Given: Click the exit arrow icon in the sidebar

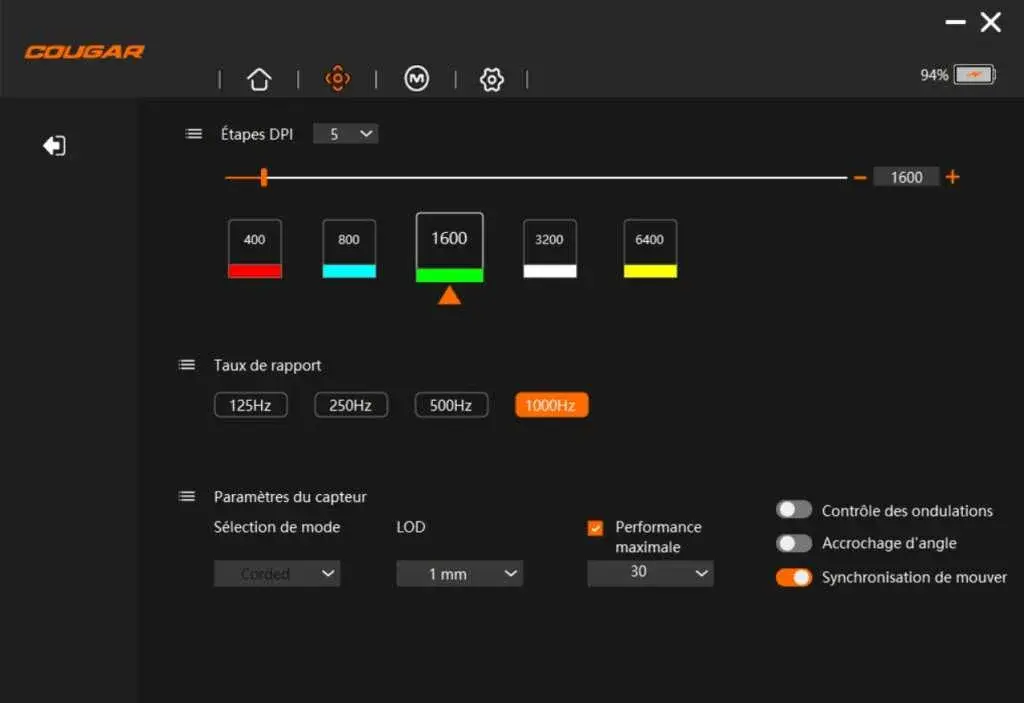Looking at the screenshot, I should 55,145.
